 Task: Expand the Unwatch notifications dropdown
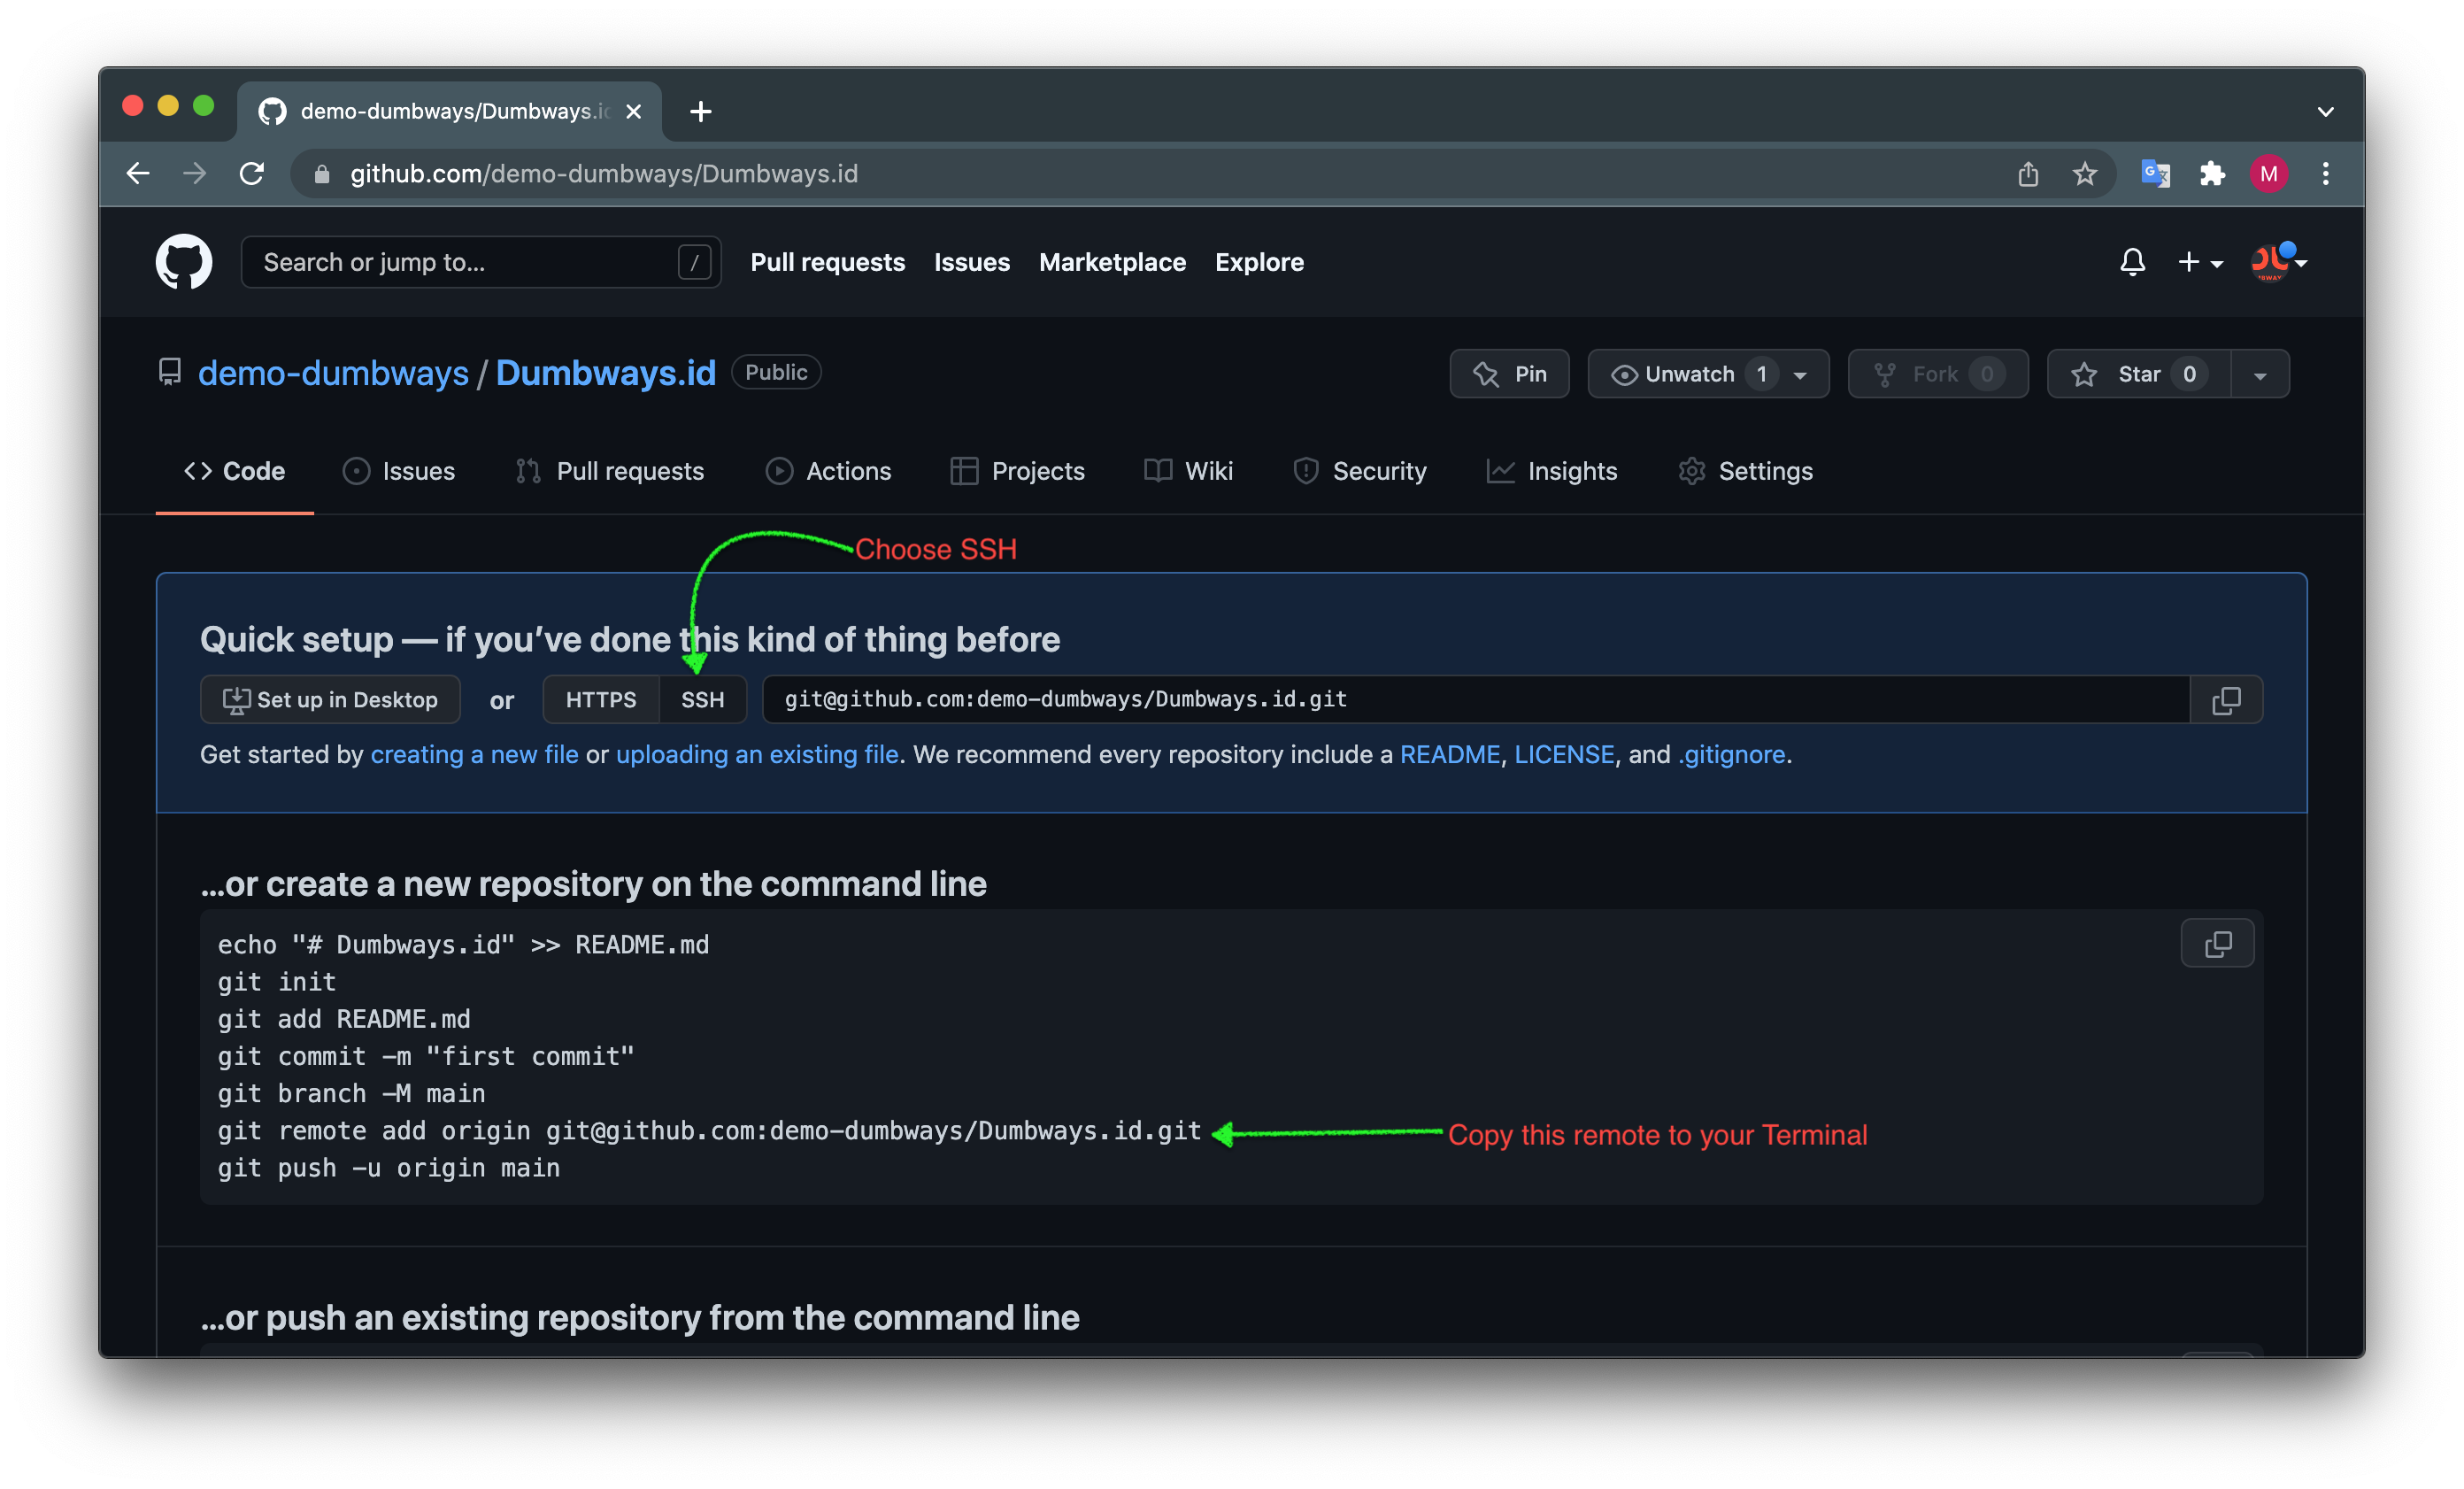(1708, 374)
